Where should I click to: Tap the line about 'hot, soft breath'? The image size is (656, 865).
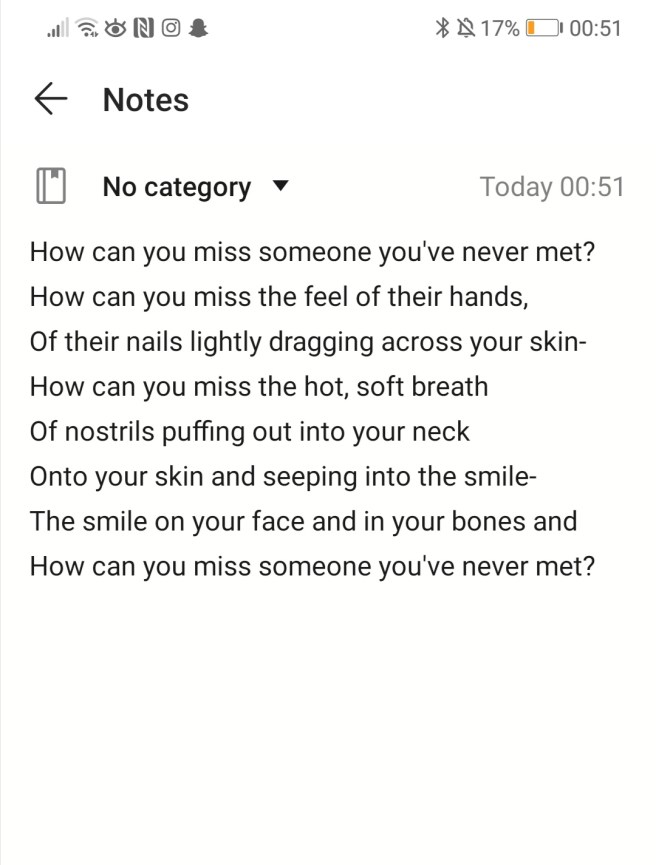point(258,386)
